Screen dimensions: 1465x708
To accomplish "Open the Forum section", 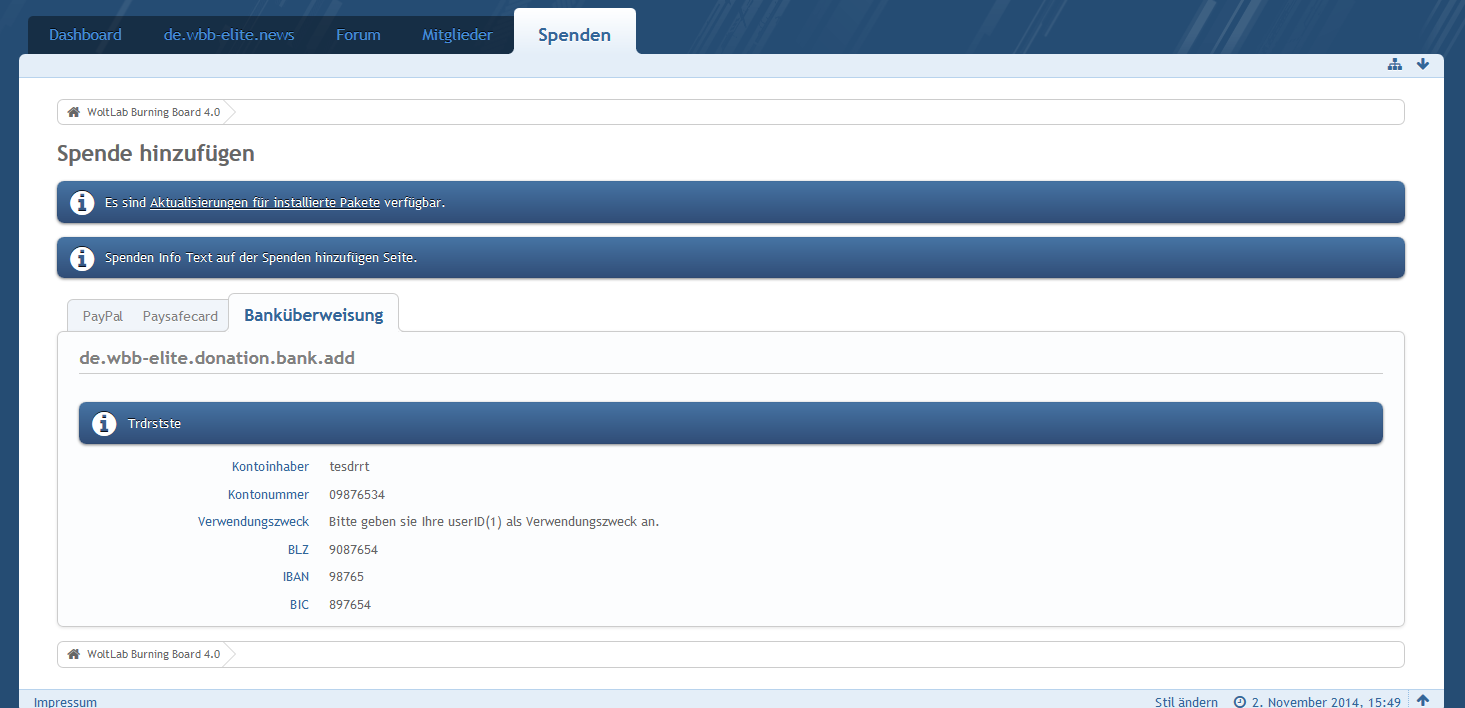I will tap(358, 35).
